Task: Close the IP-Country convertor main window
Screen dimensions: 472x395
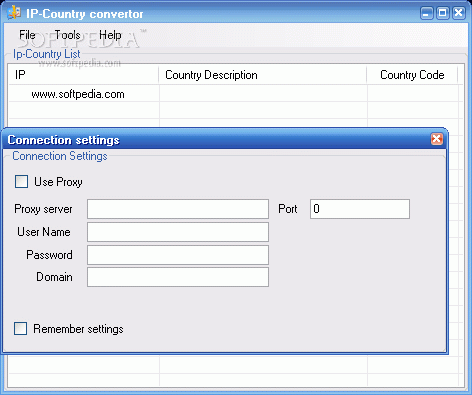Action: click(x=459, y=13)
